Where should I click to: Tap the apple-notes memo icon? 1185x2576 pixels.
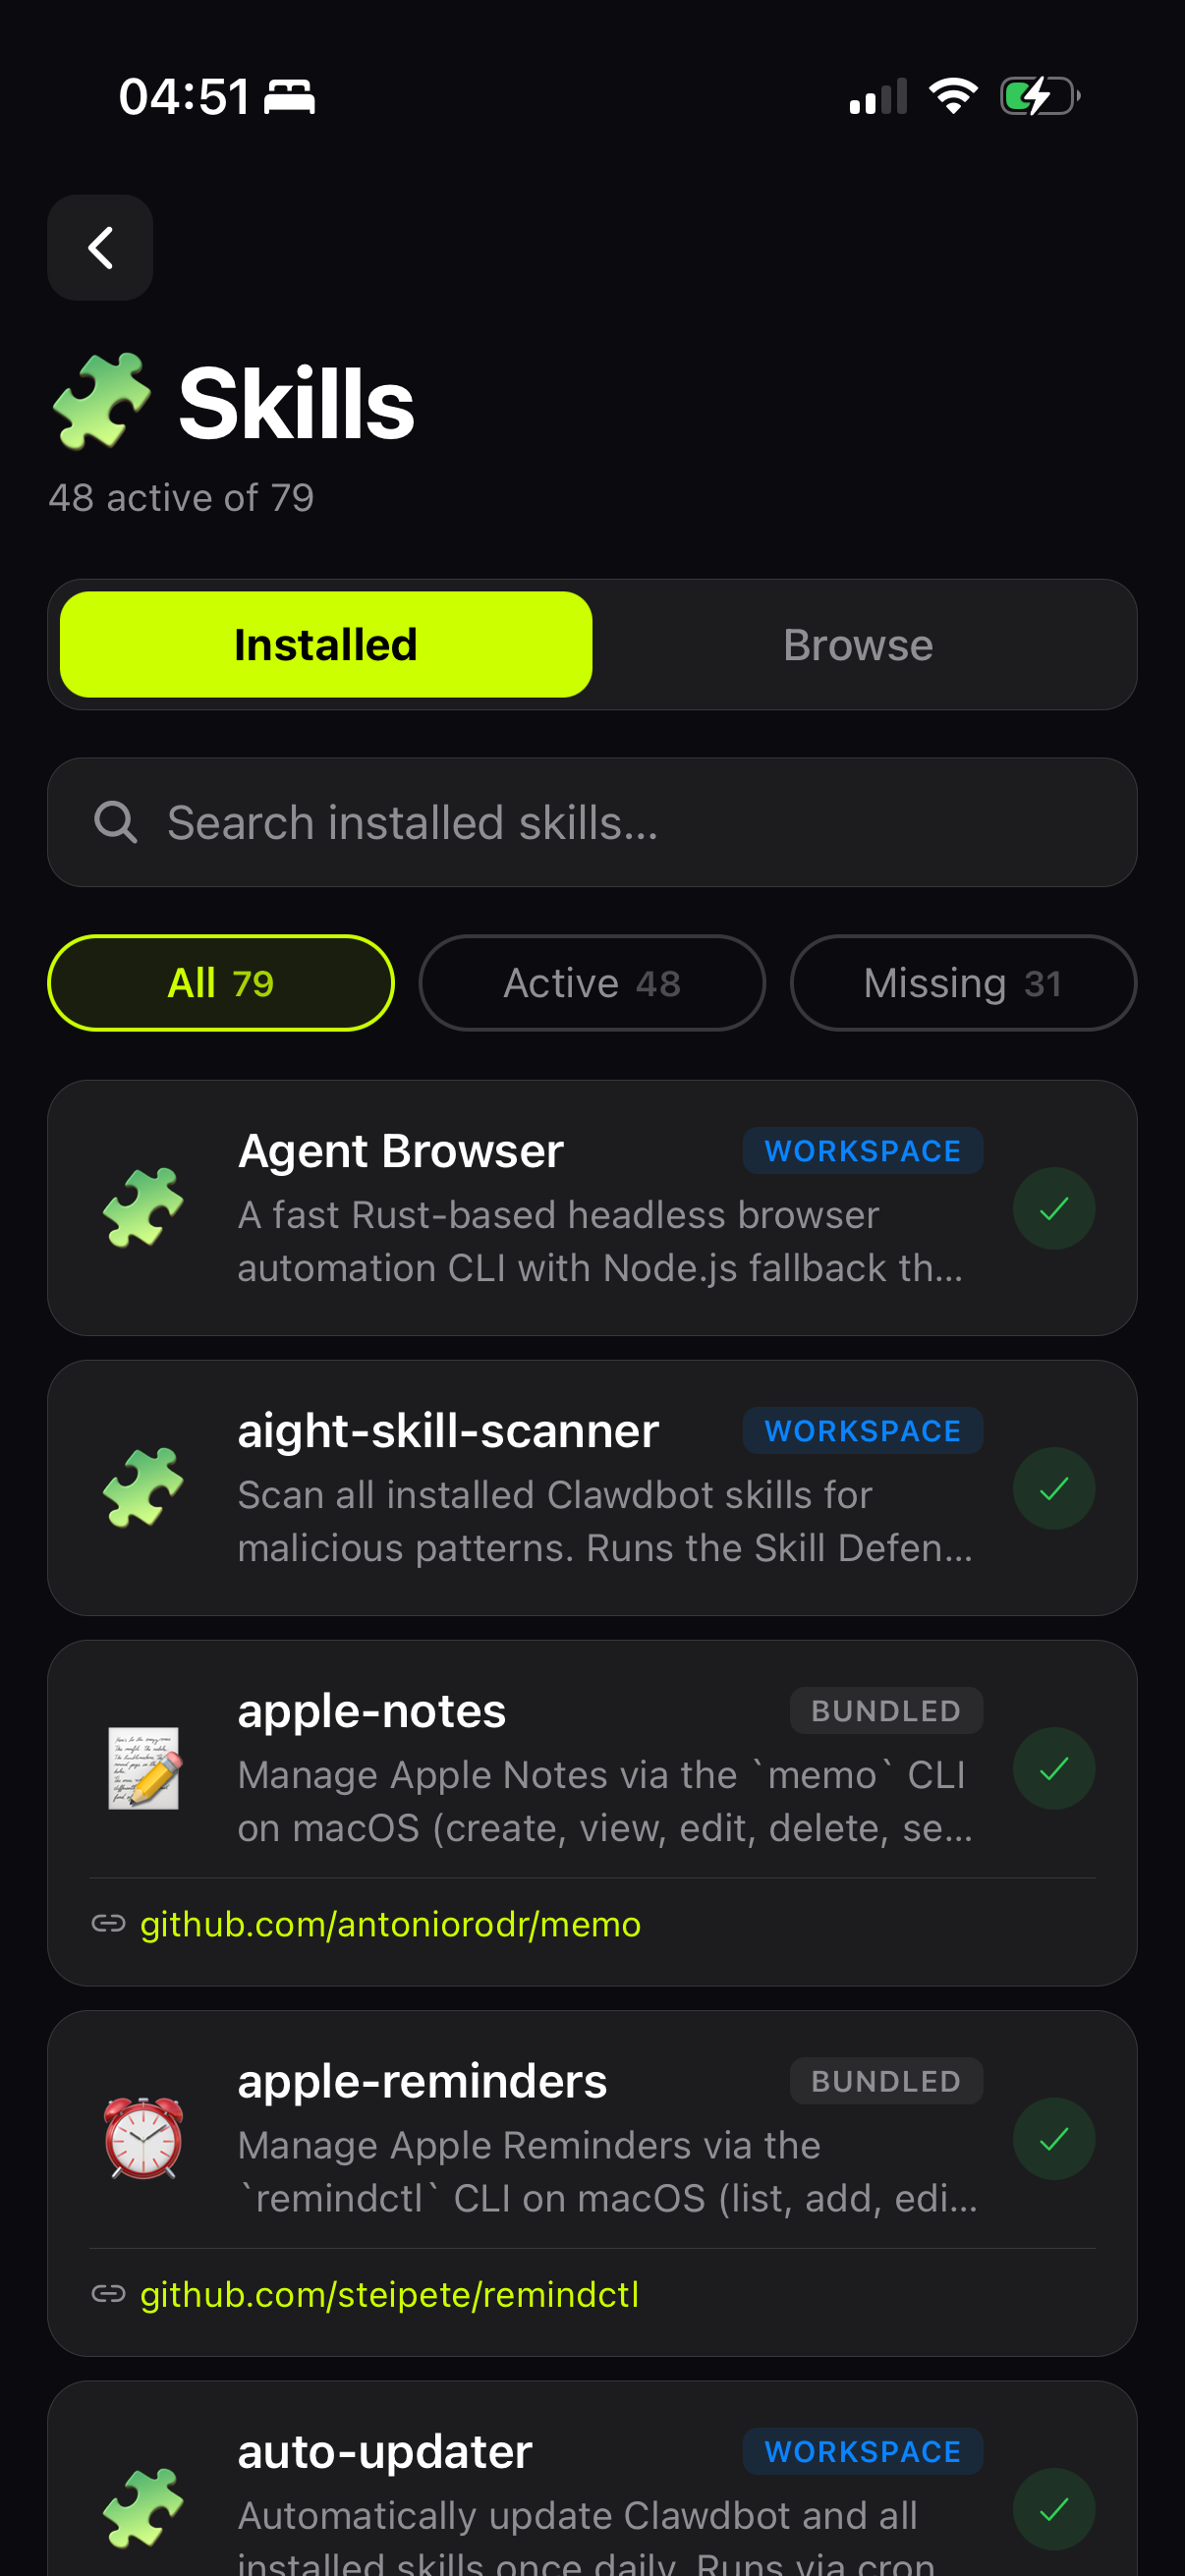[143, 1768]
